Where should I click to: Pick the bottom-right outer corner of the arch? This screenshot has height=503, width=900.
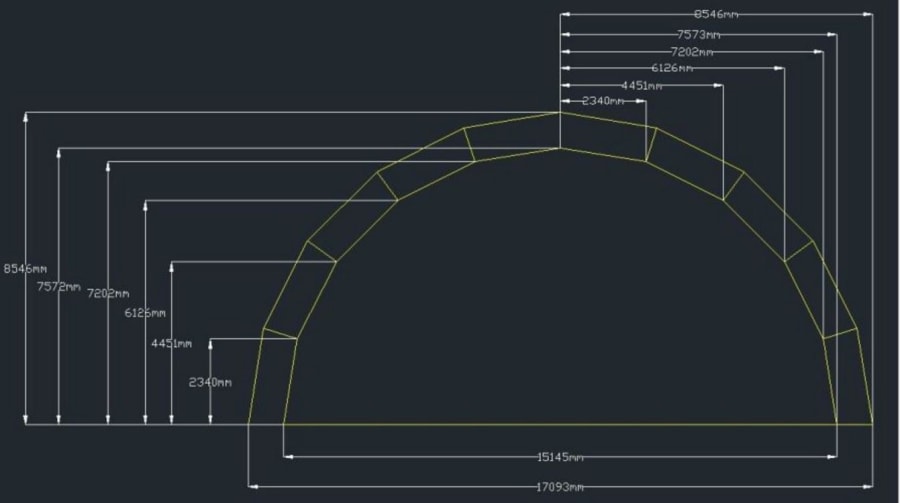pos(872,424)
